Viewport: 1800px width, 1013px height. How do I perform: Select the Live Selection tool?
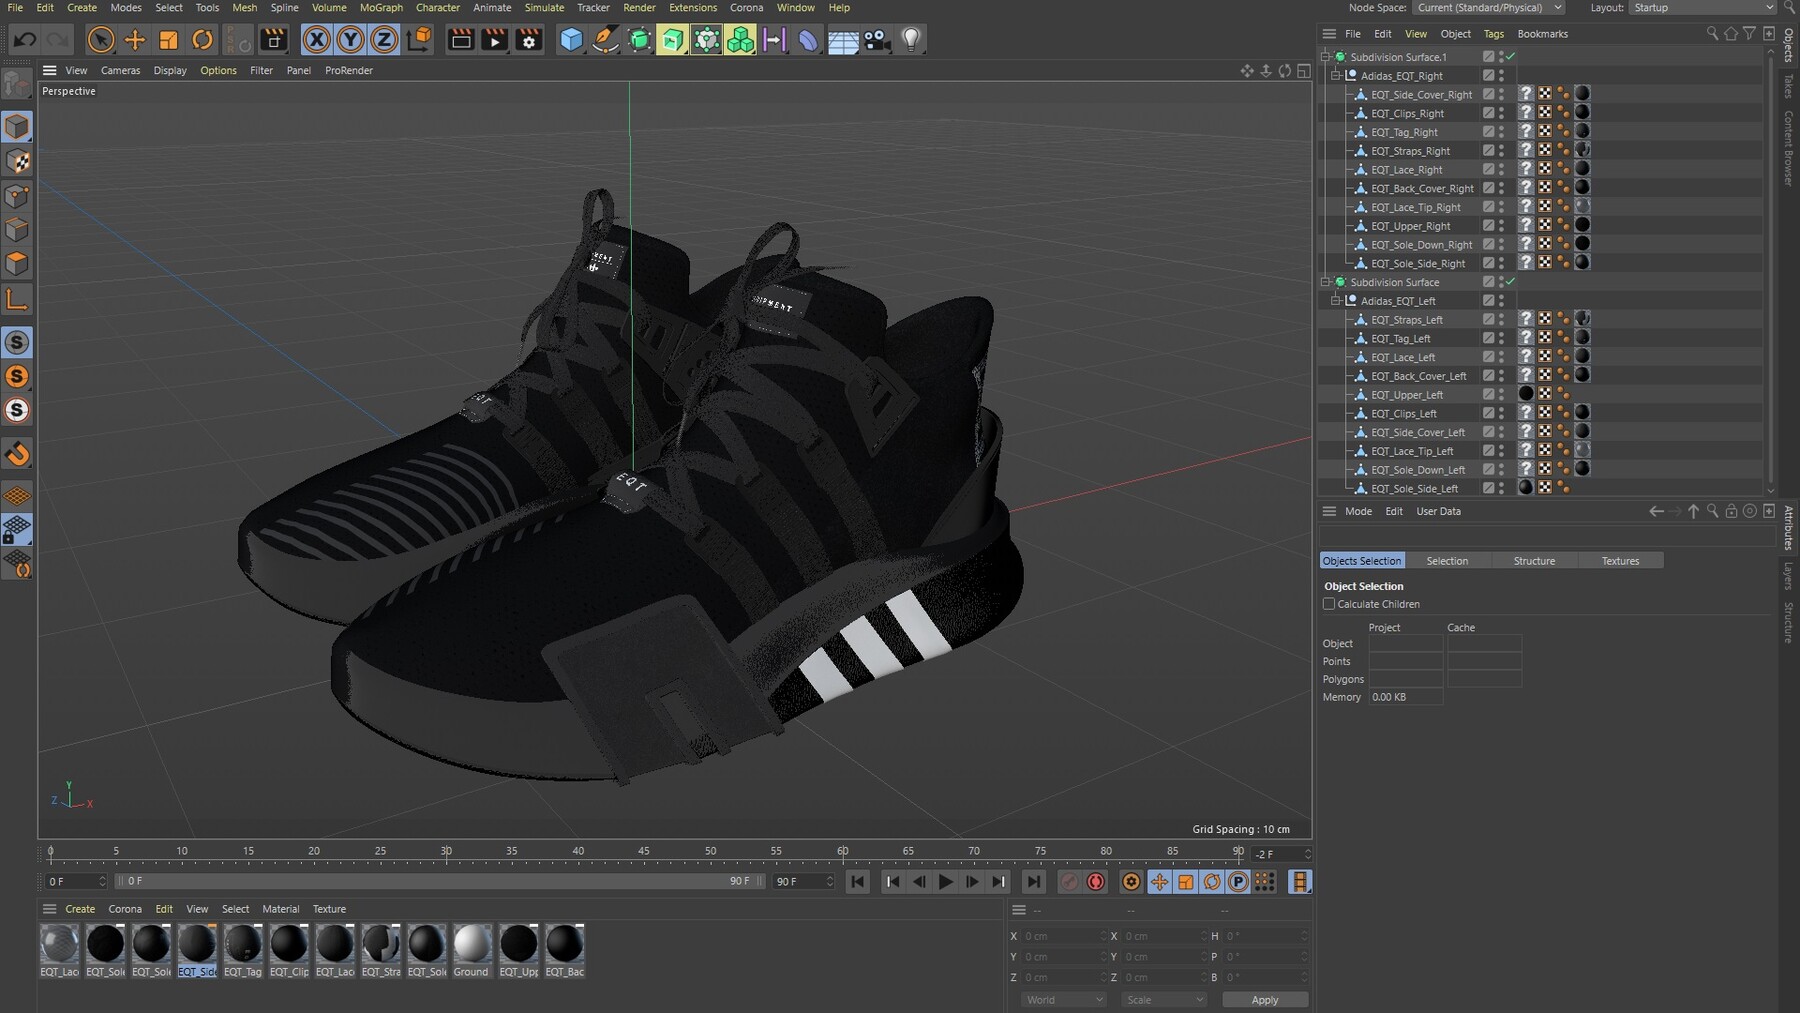click(x=101, y=40)
